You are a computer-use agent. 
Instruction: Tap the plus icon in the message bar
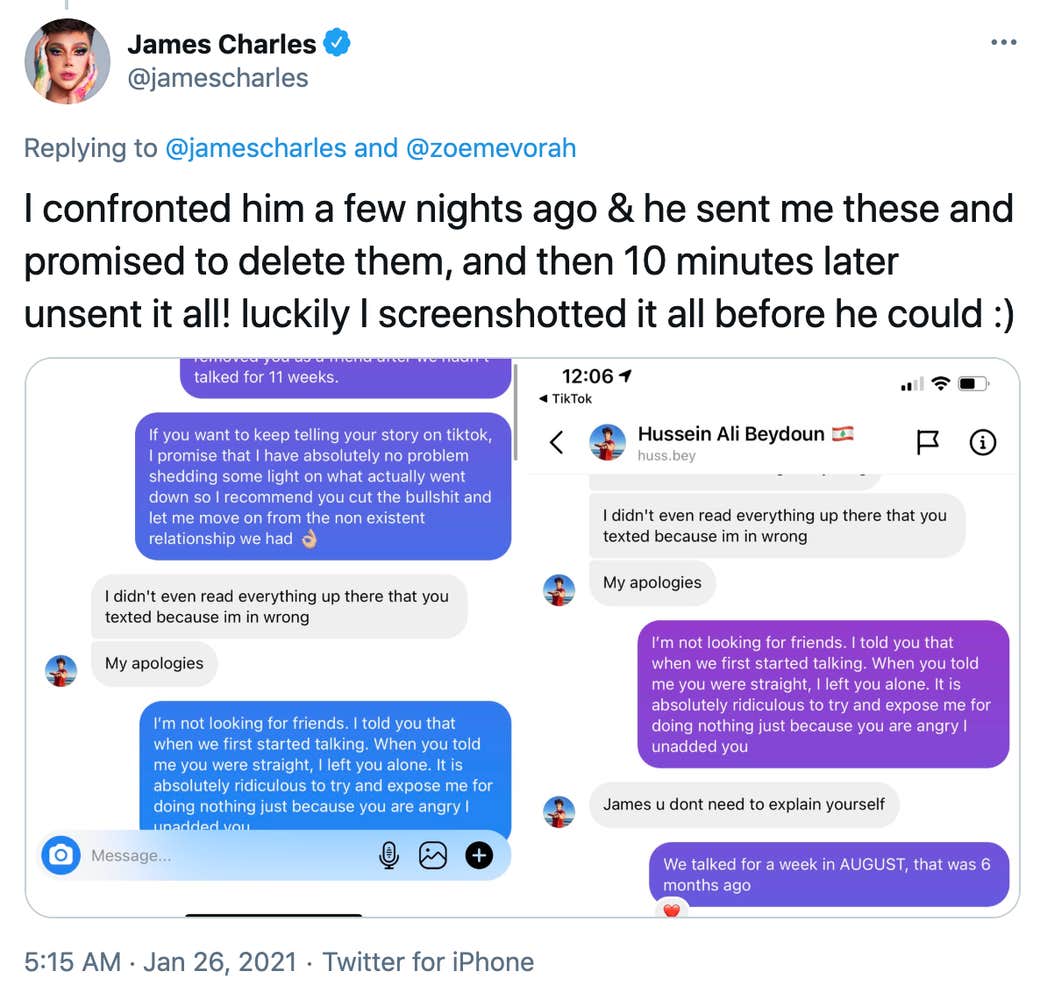[479, 856]
